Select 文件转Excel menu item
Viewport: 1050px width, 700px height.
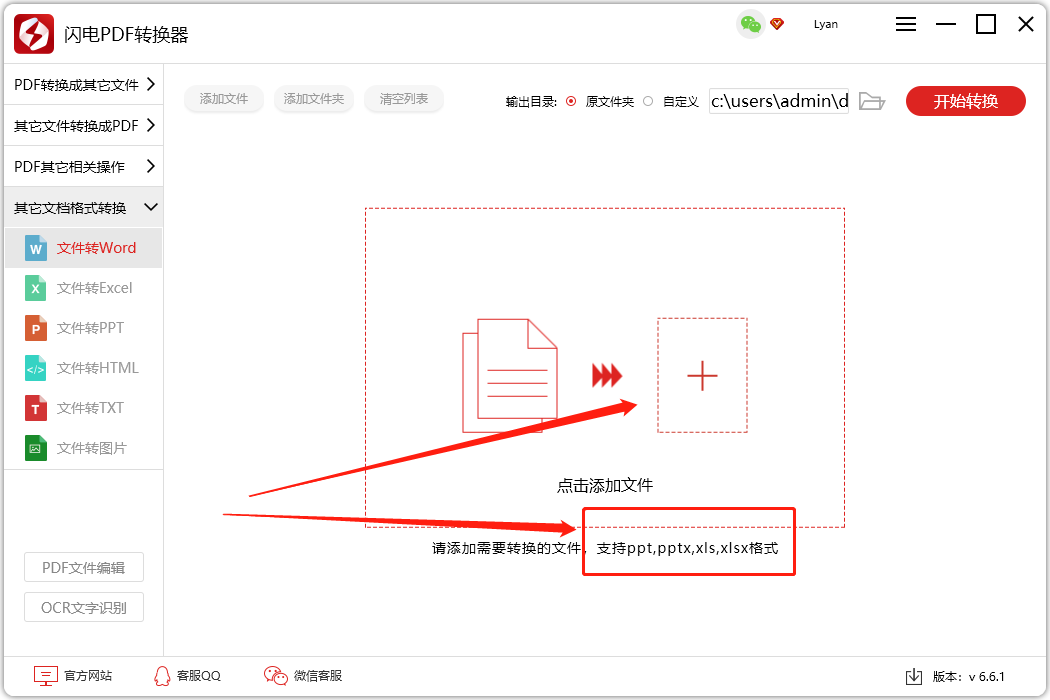[84, 288]
